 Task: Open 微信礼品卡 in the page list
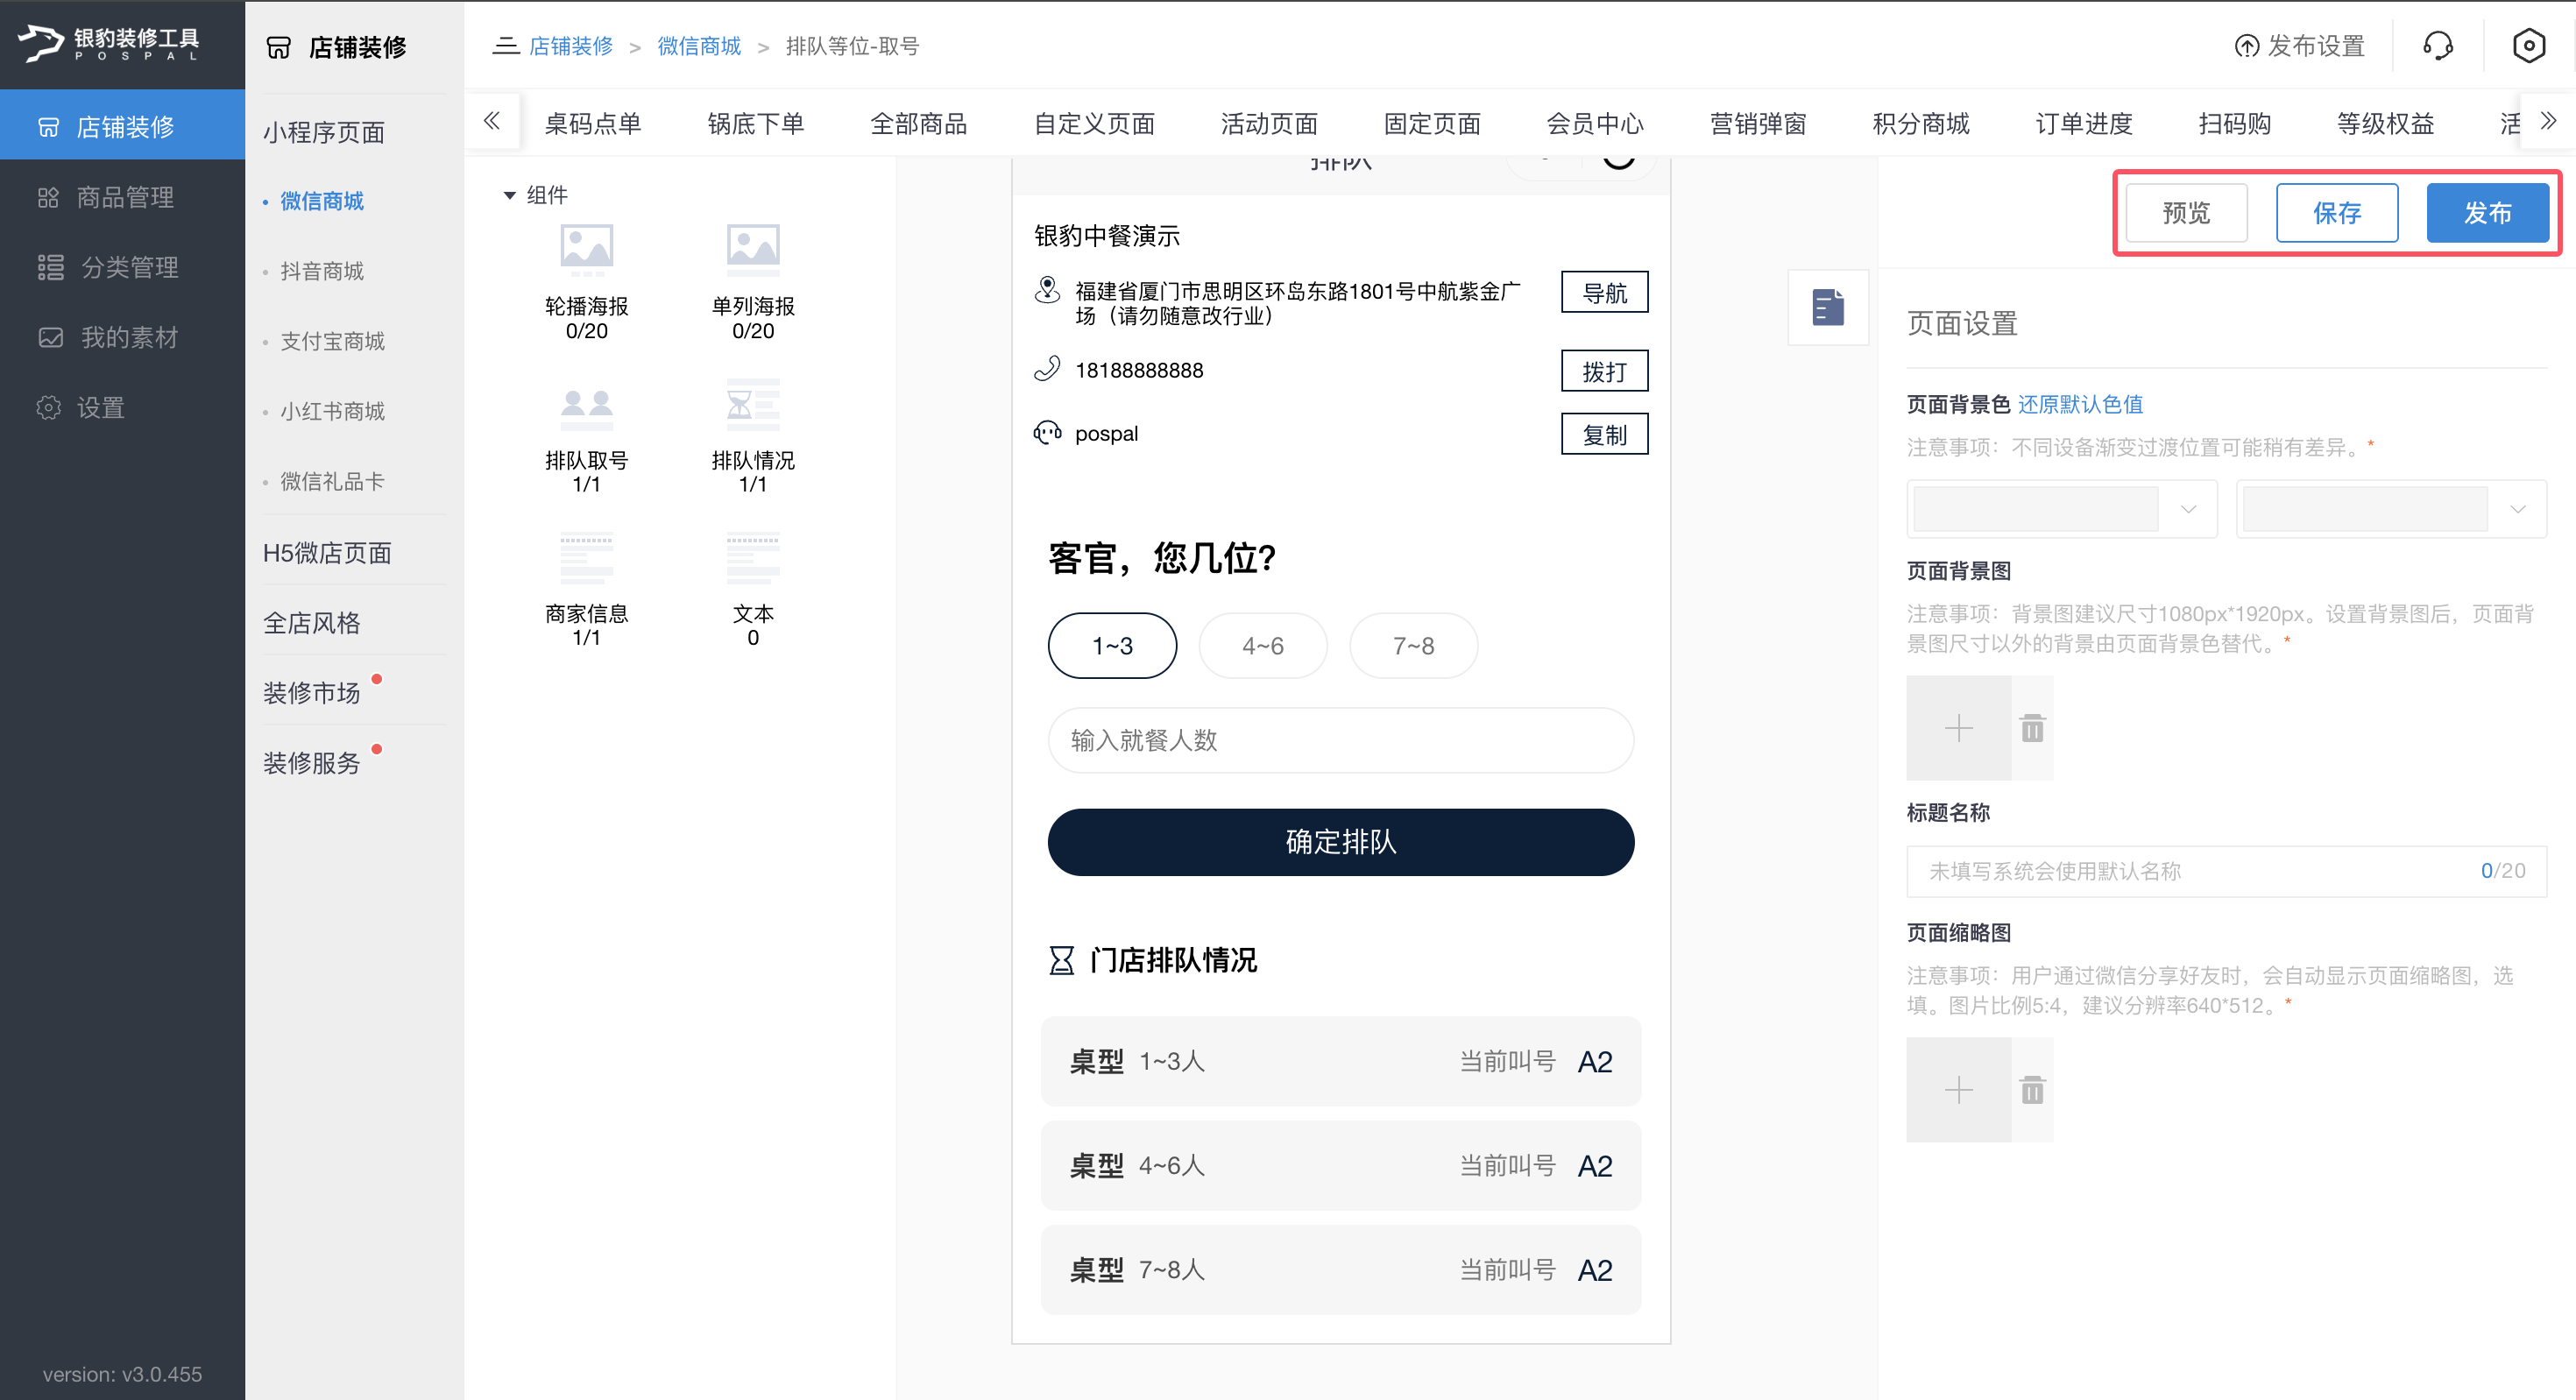click(x=332, y=481)
